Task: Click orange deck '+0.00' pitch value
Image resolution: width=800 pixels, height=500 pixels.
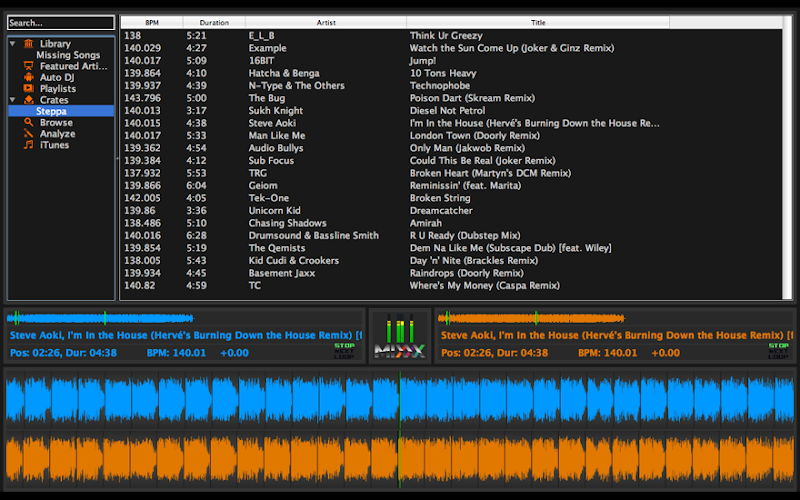Action: (665, 353)
